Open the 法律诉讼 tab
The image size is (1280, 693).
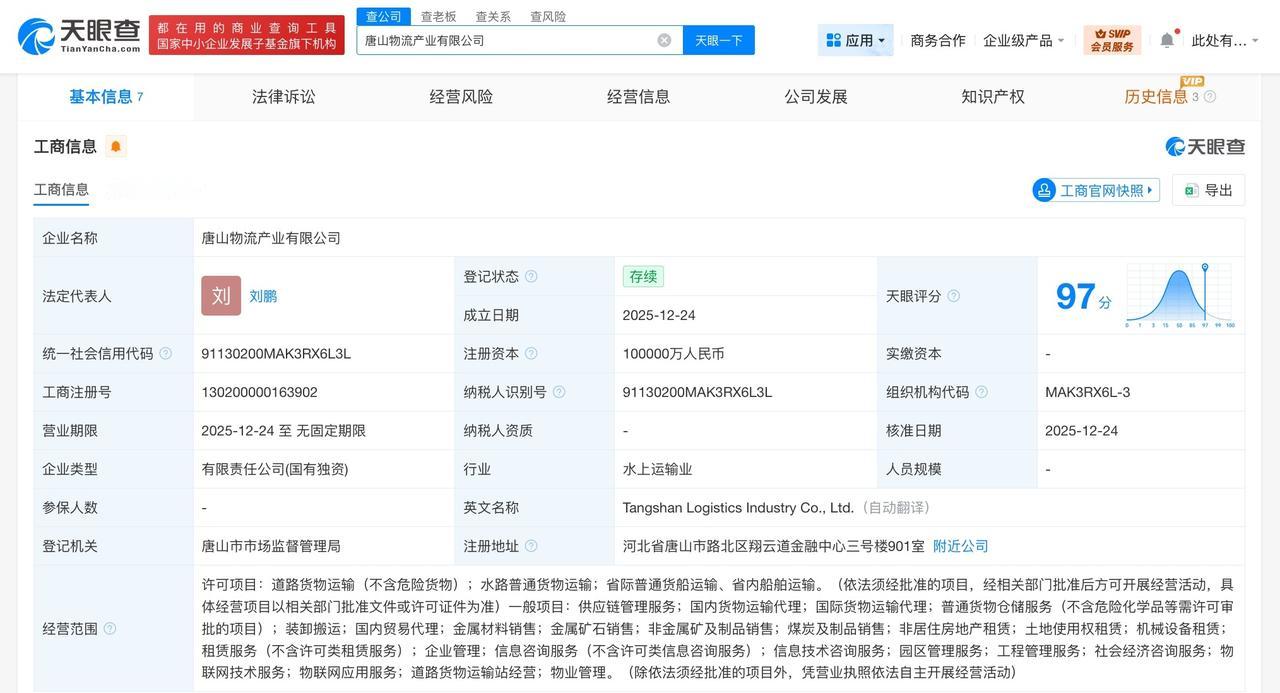[x=283, y=96]
